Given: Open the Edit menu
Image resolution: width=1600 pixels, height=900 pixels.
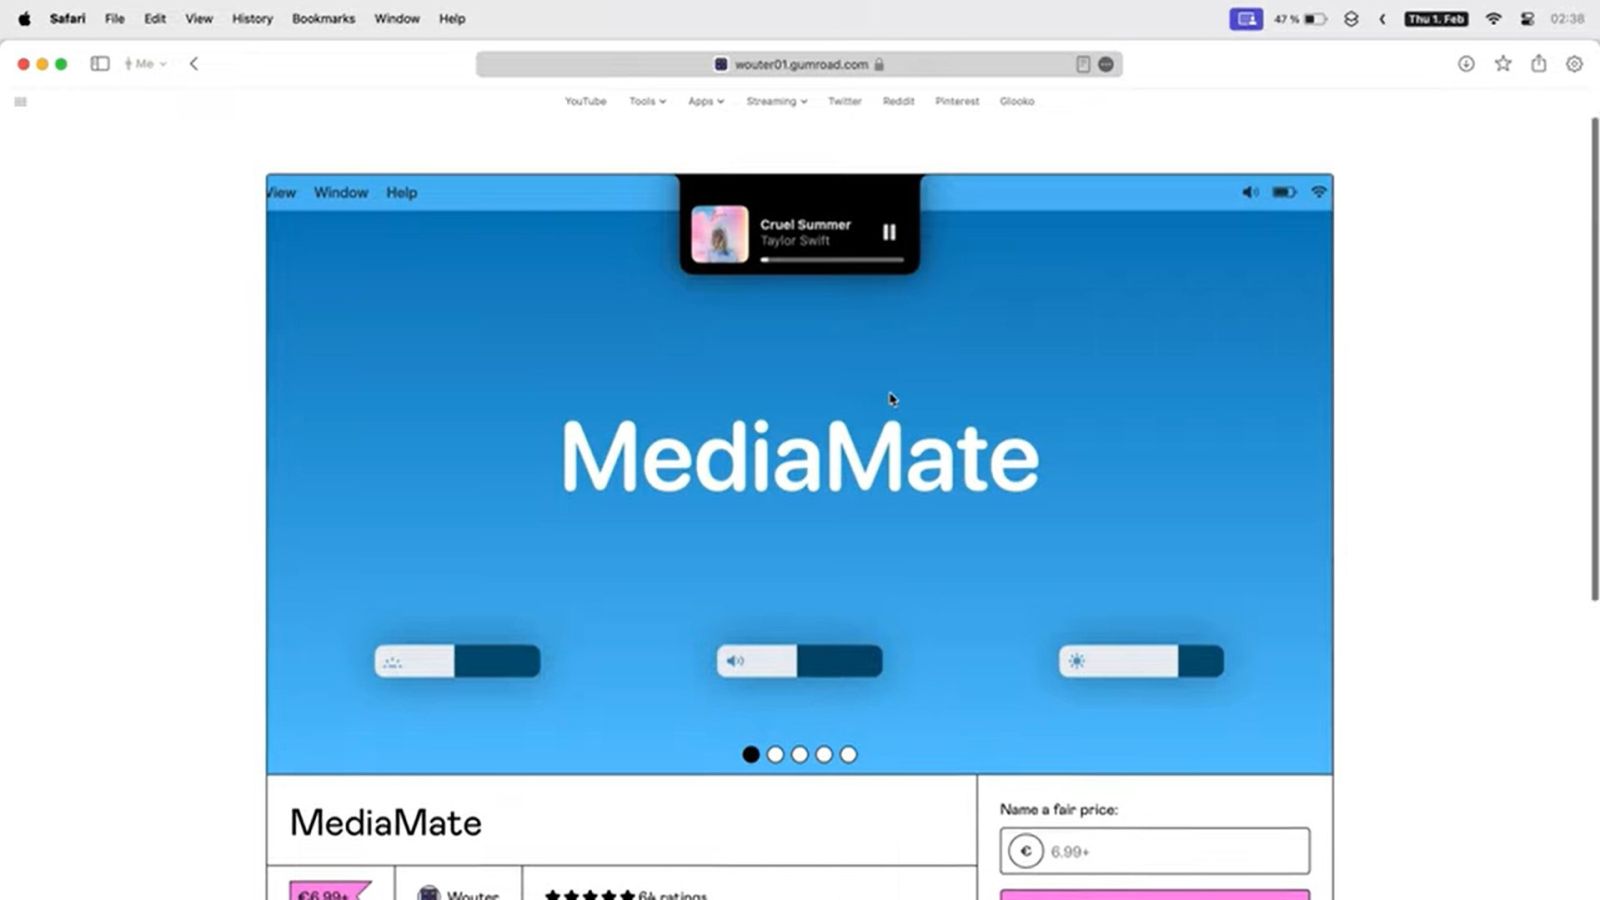Looking at the screenshot, I should point(155,19).
